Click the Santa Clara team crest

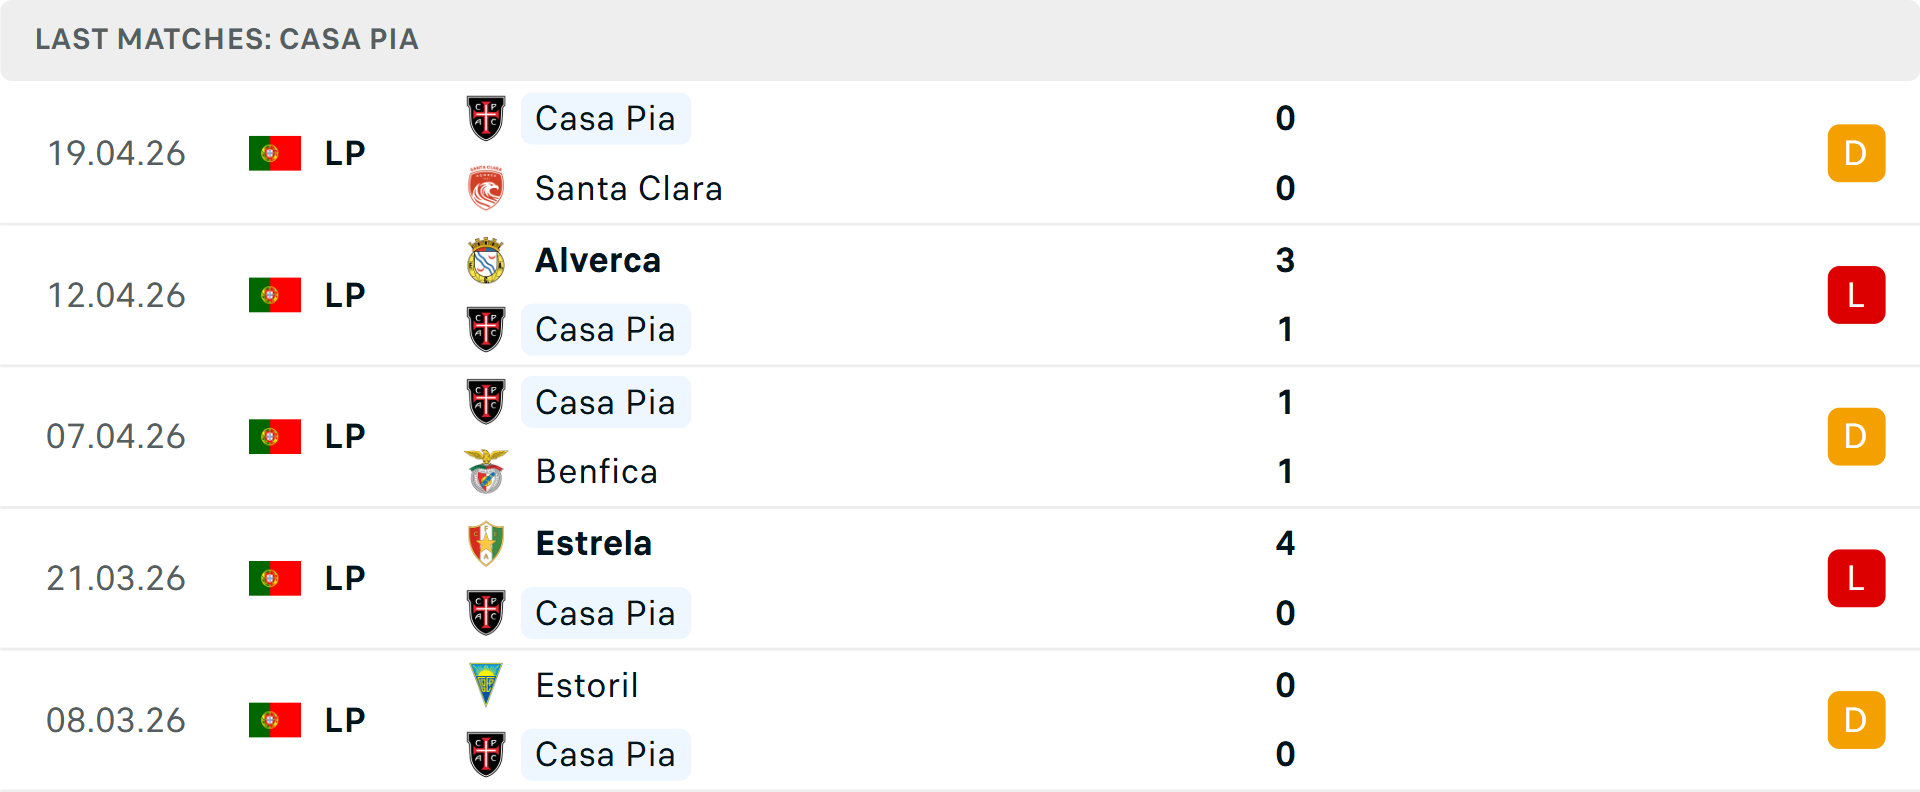coord(486,188)
